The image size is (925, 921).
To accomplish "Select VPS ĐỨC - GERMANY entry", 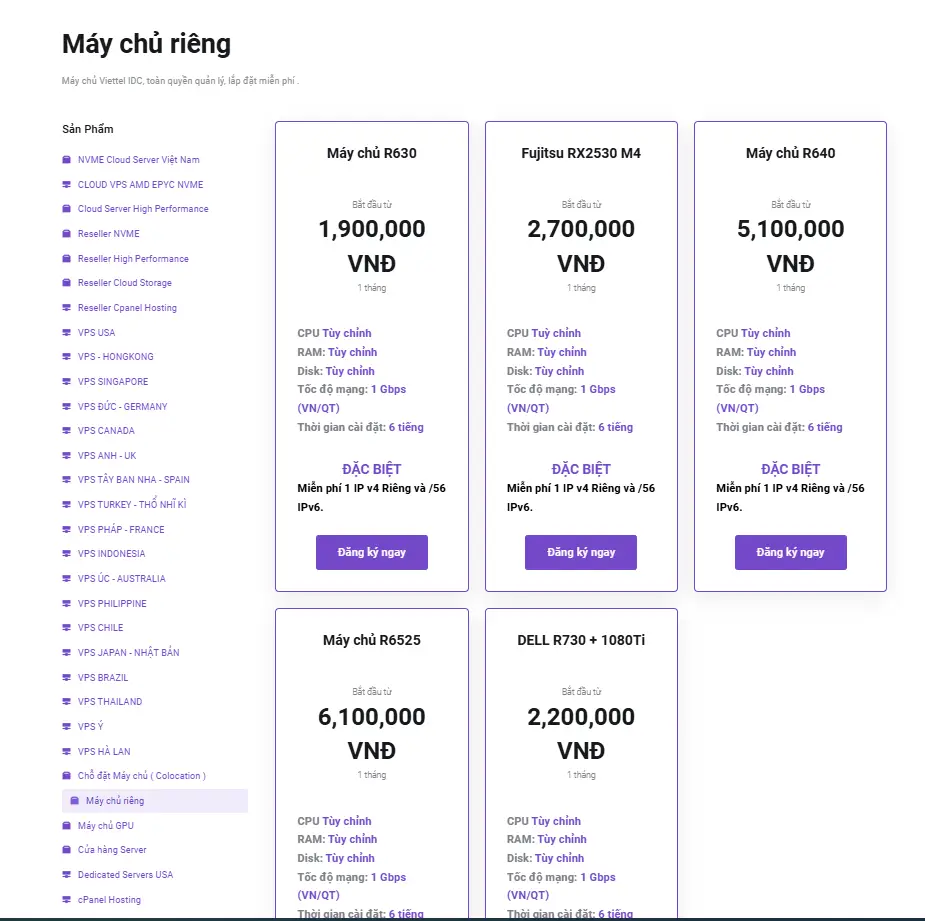I will tap(123, 407).
